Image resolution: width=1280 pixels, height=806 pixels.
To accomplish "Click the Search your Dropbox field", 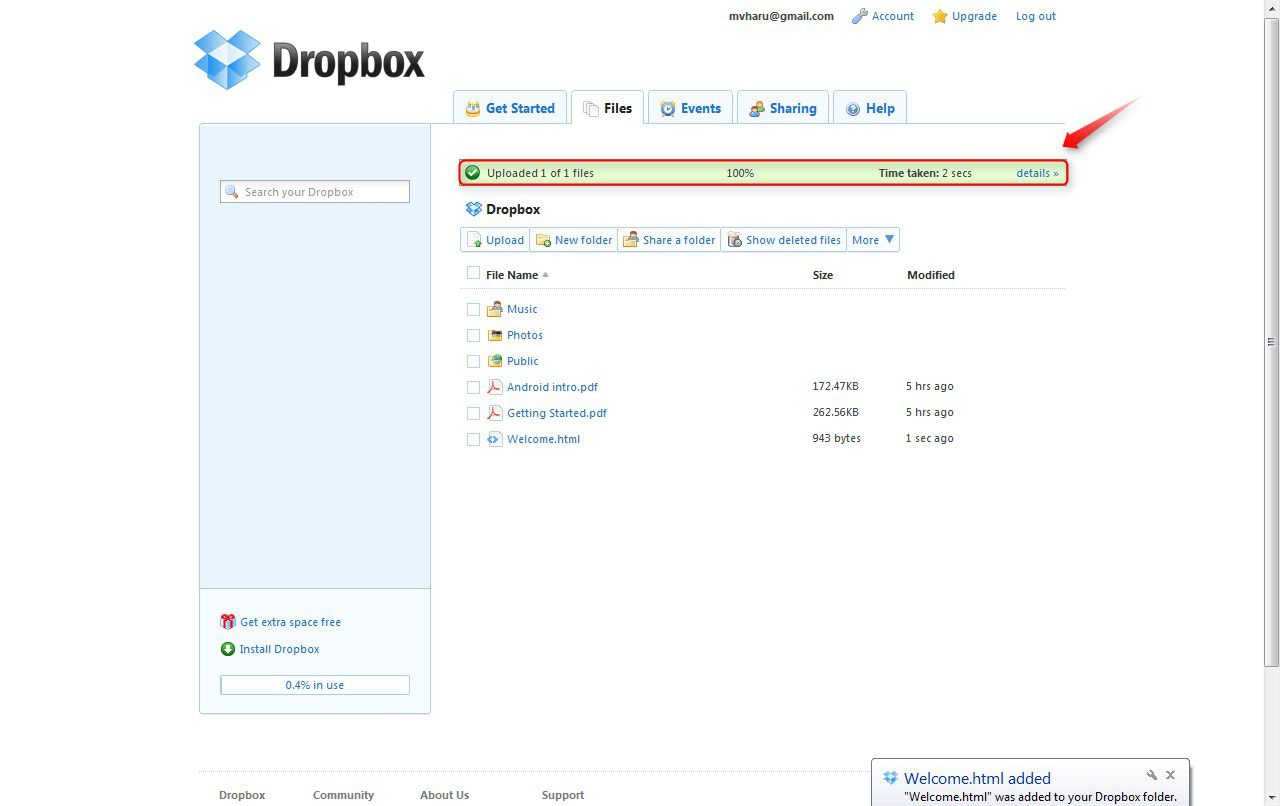I will tap(315, 192).
